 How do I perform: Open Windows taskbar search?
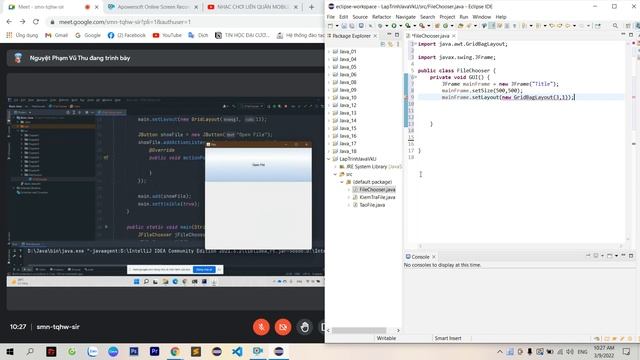click(x=30, y=351)
